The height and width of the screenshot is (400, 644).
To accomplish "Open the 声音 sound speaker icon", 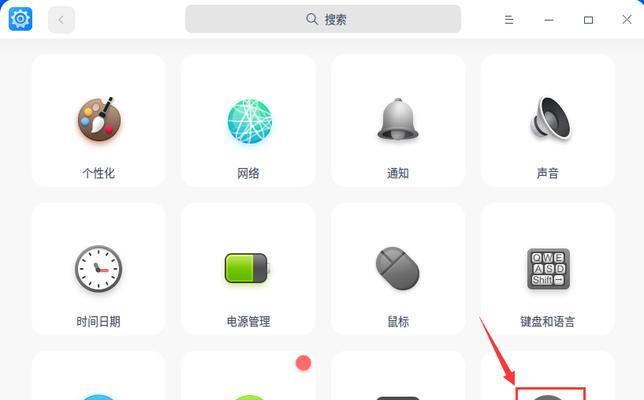I will tap(550, 118).
